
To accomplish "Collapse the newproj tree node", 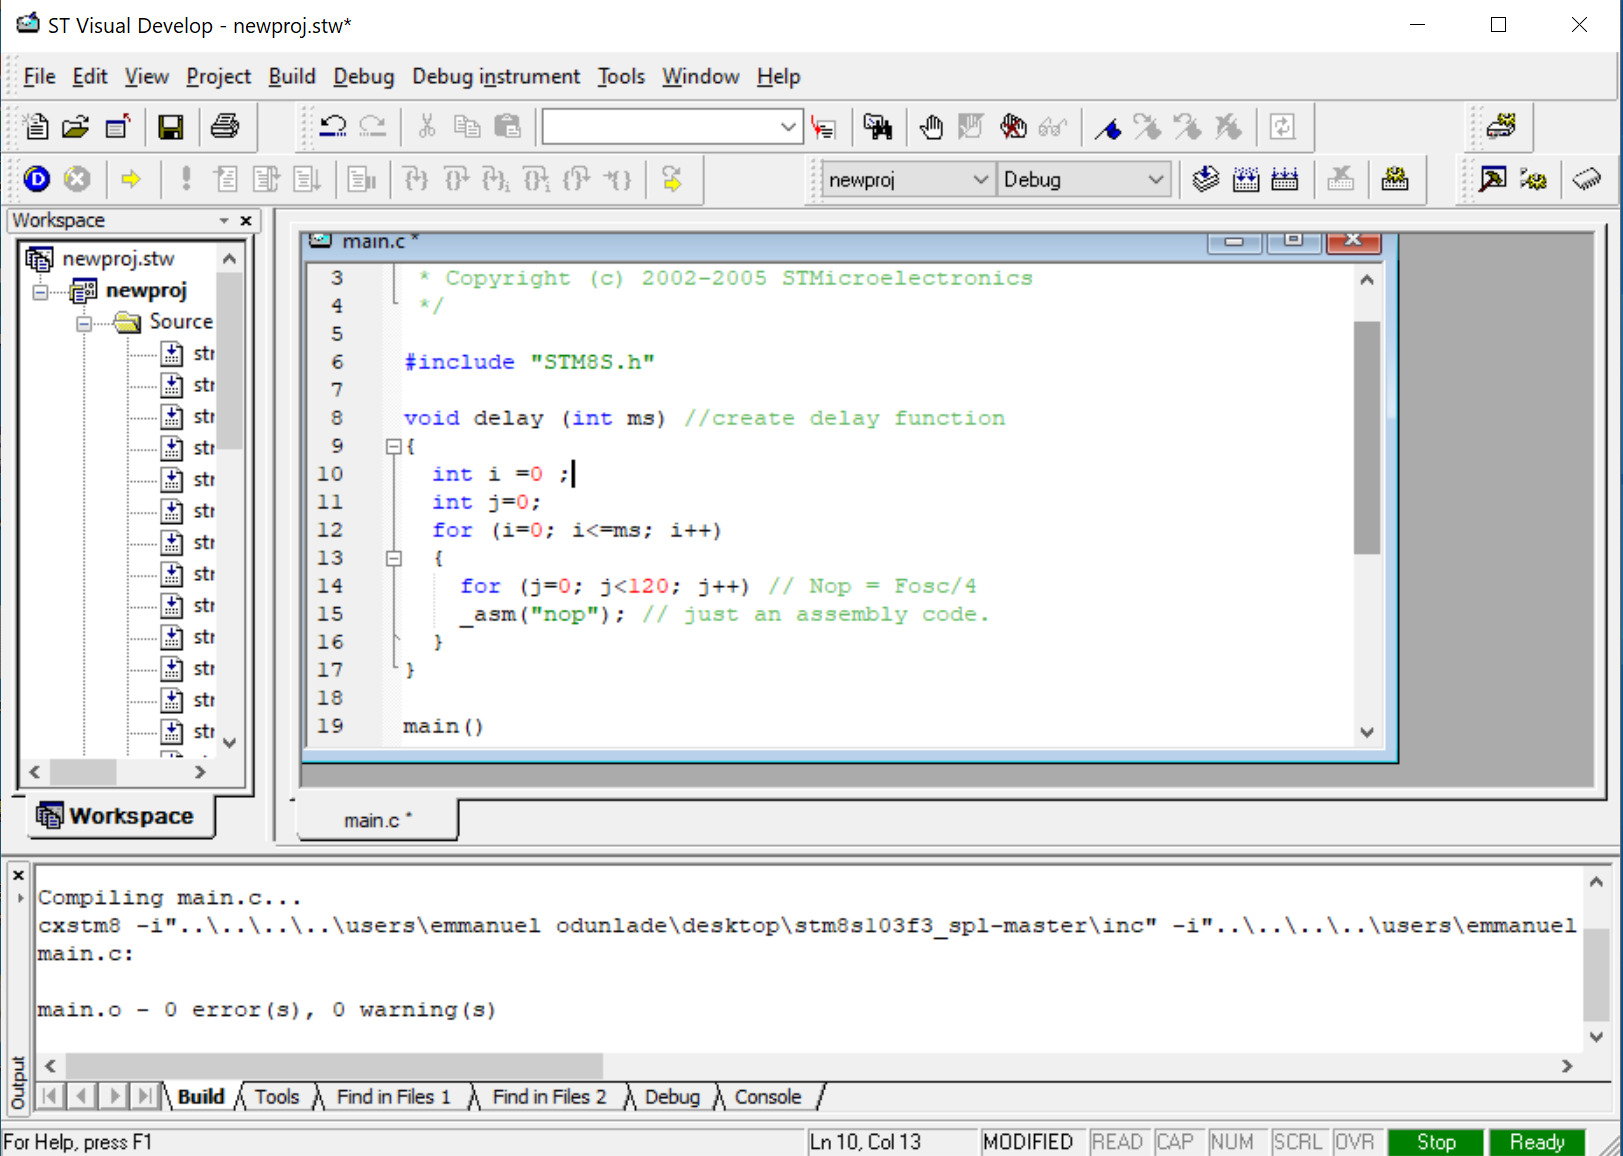I will (x=40, y=292).
